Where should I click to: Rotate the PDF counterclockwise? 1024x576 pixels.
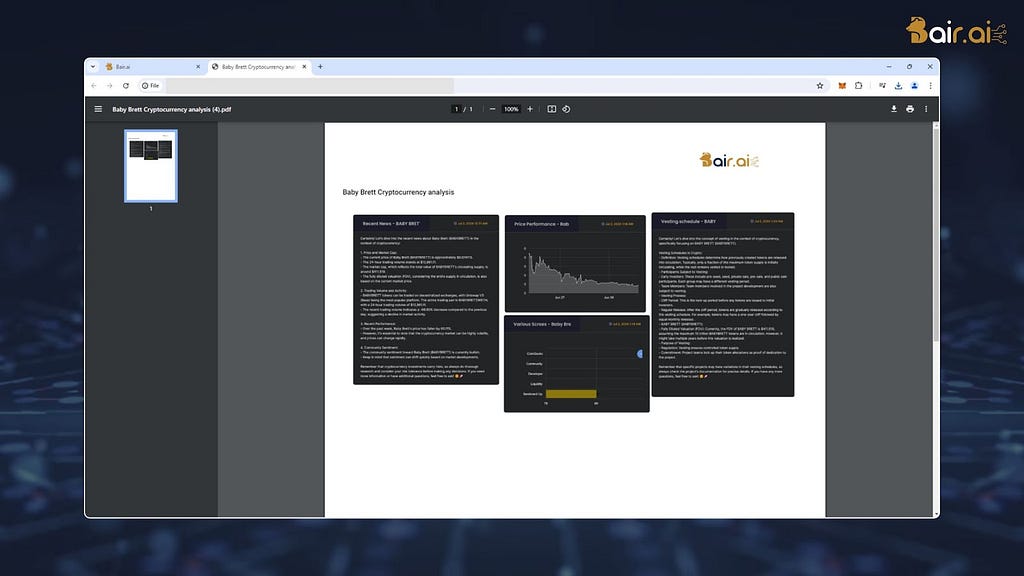click(566, 109)
